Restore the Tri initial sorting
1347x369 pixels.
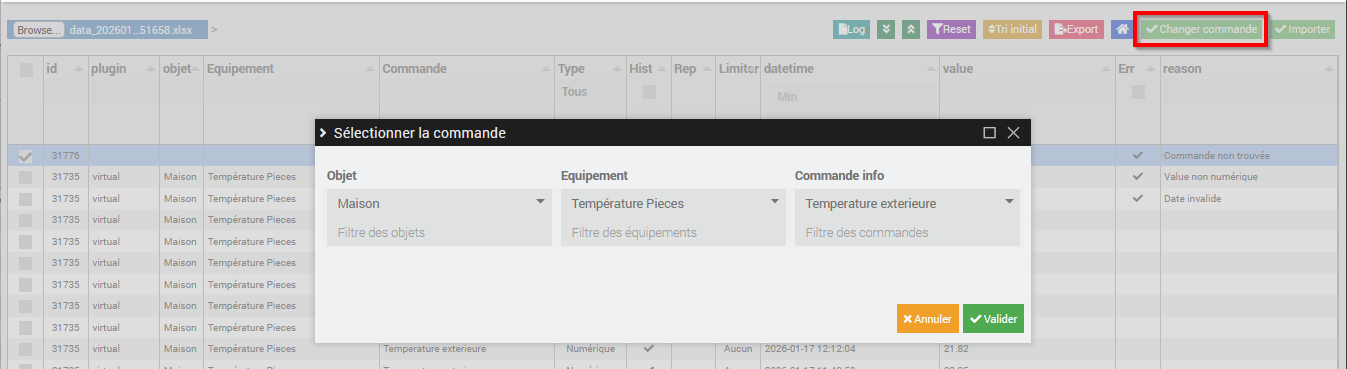tap(1012, 30)
